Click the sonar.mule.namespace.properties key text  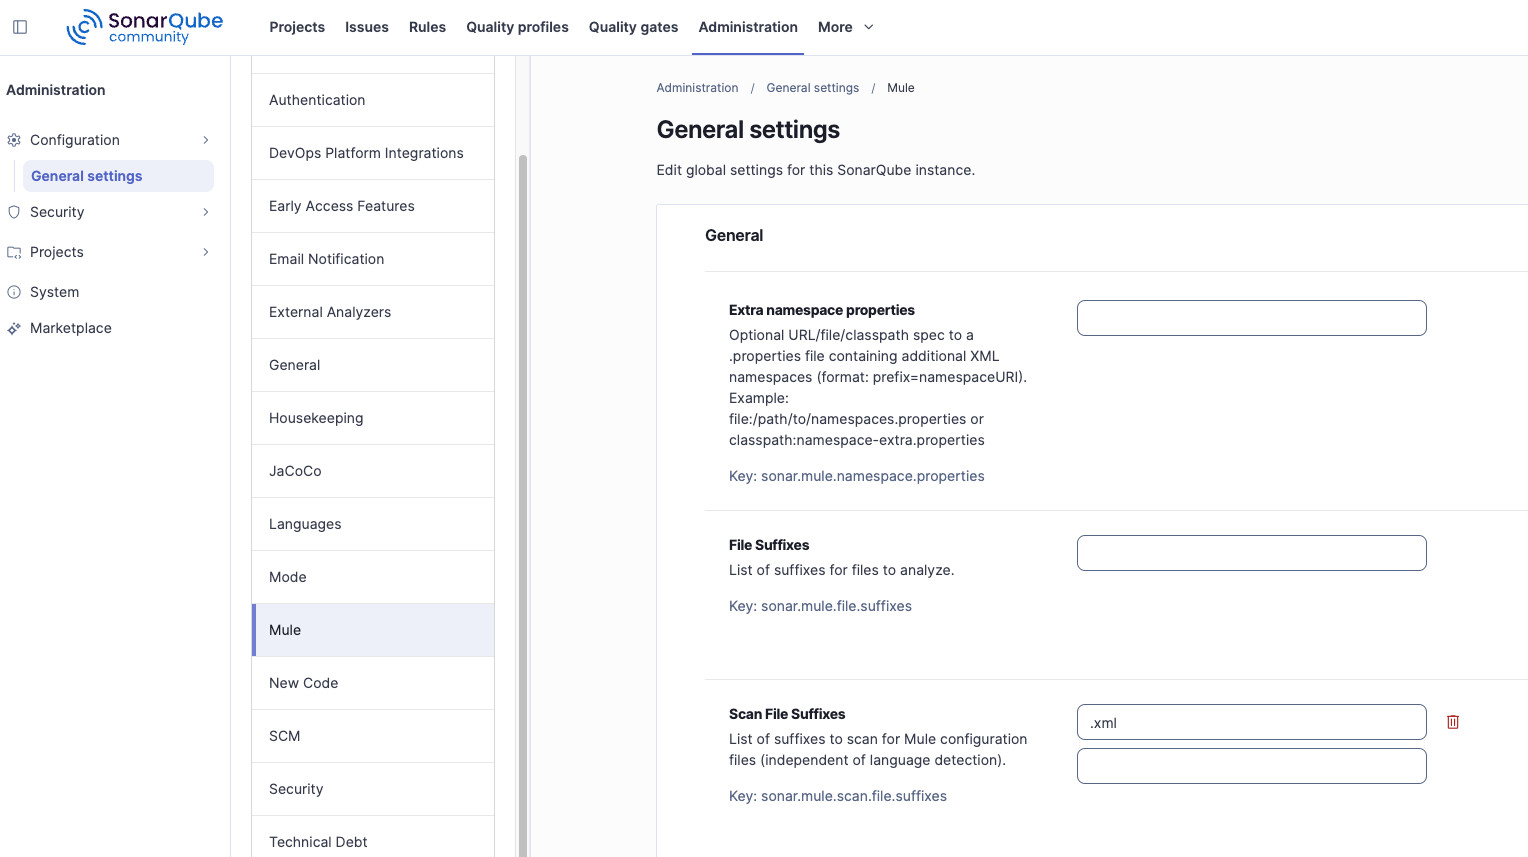click(873, 476)
